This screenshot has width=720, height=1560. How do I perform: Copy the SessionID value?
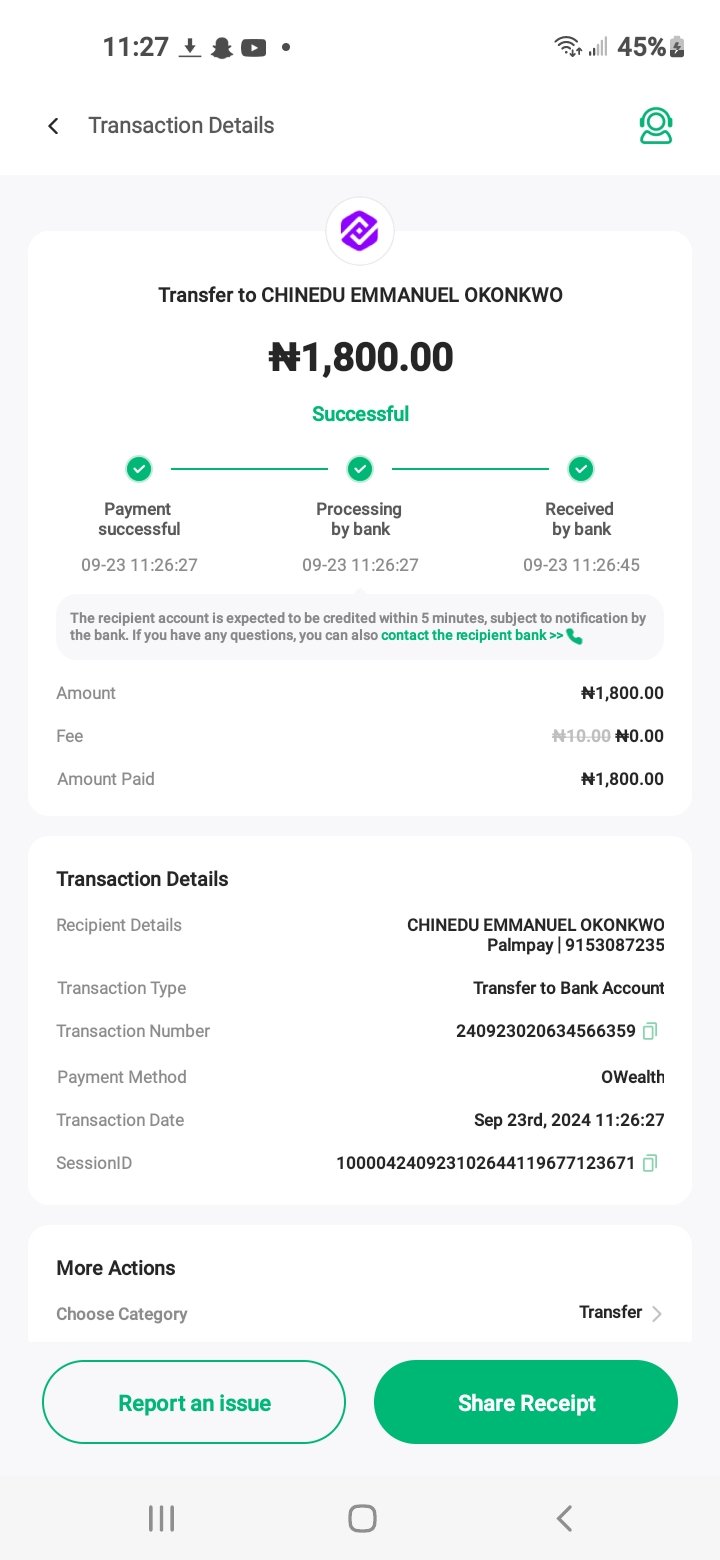pos(650,1163)
